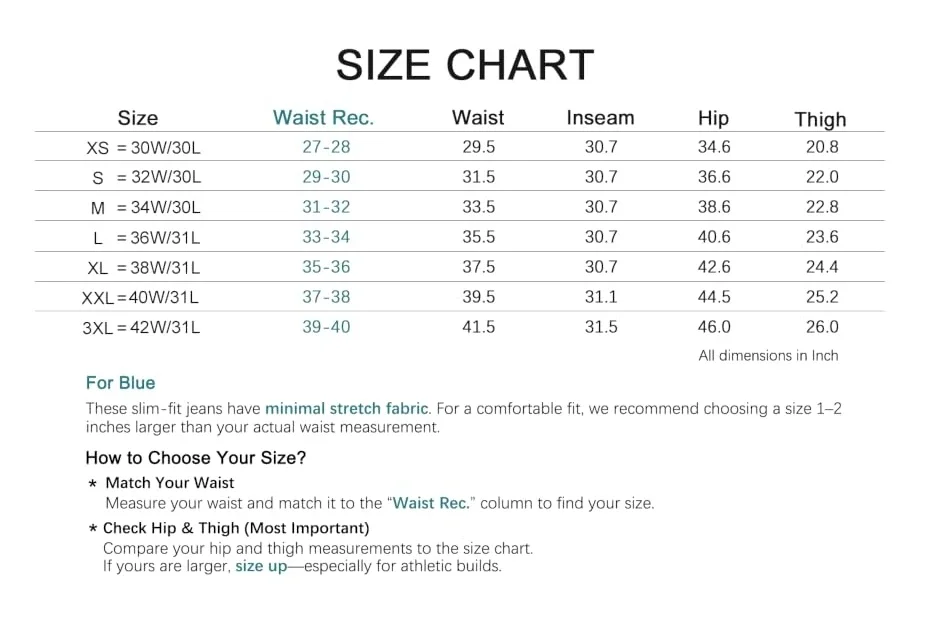Click the SIZE CHART title
Viewport: 942px width, 622px height.
click(465, 65)
